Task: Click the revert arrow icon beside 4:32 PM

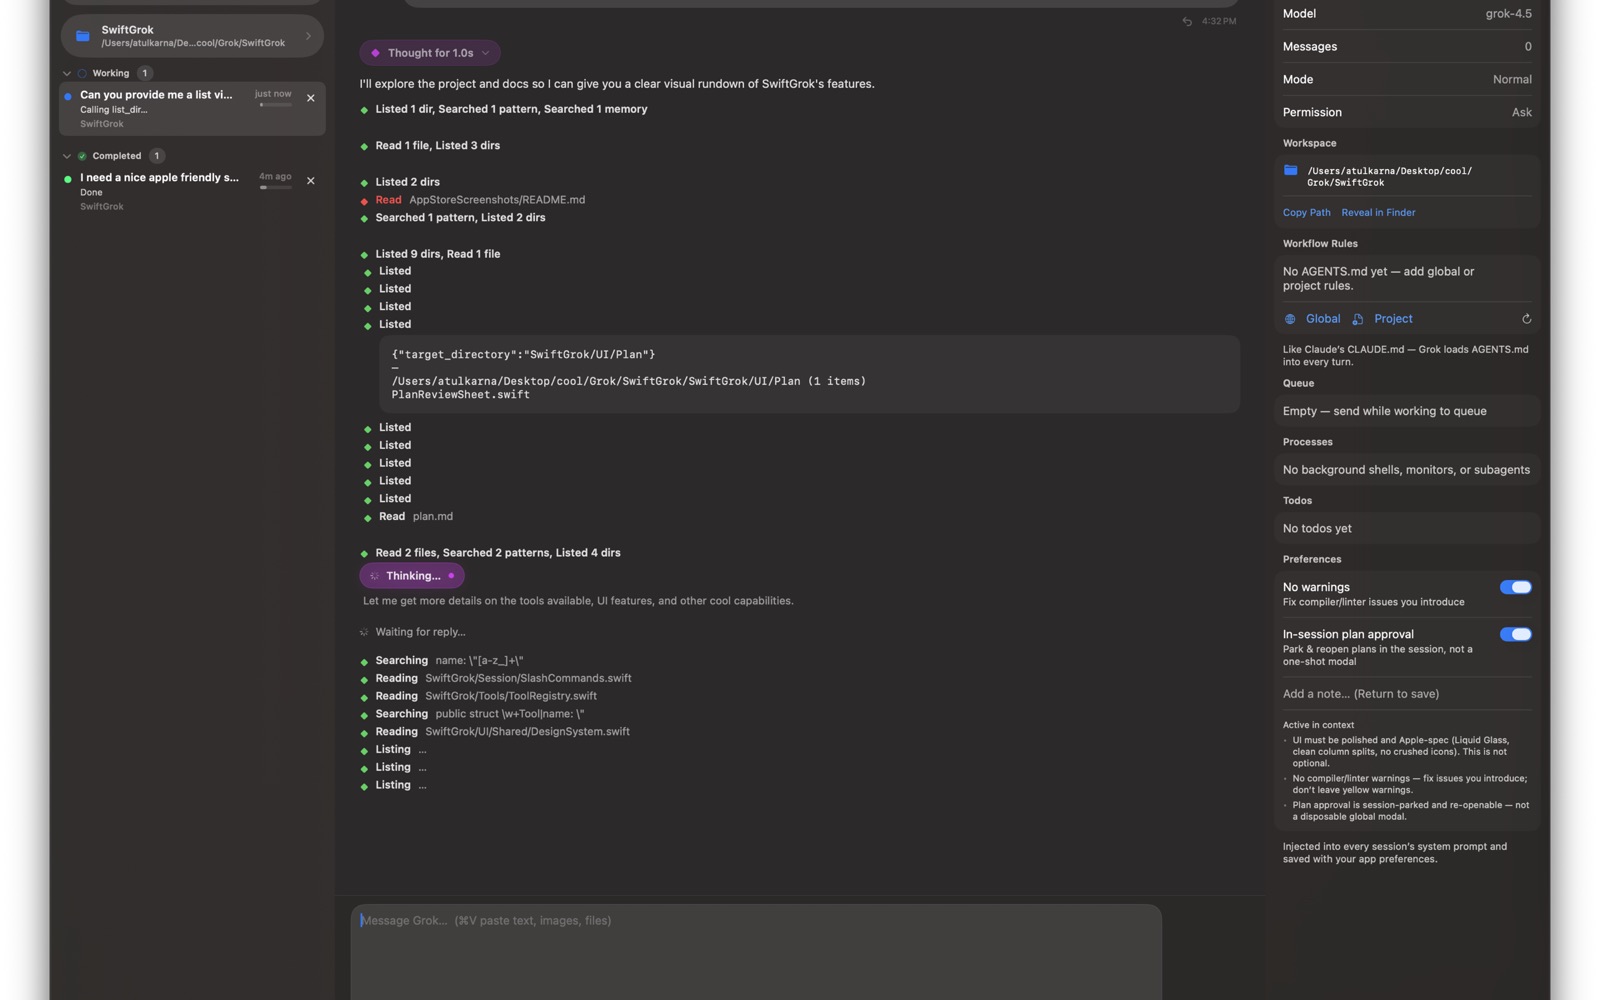Action: (x=1187, y=21)
